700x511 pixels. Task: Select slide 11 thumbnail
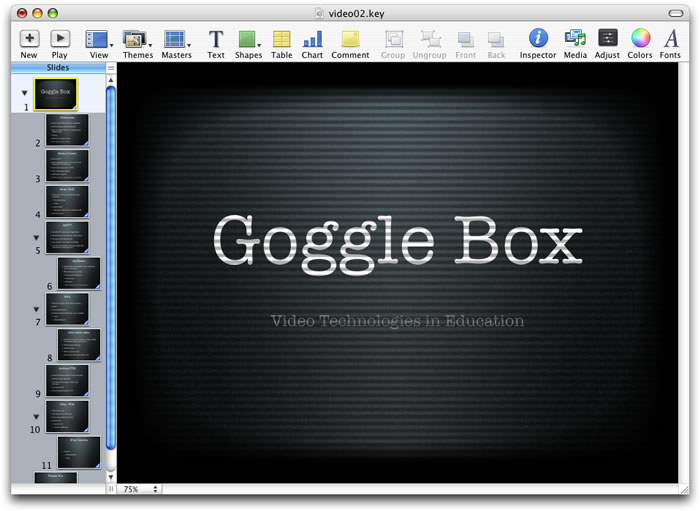pos(79,452)
